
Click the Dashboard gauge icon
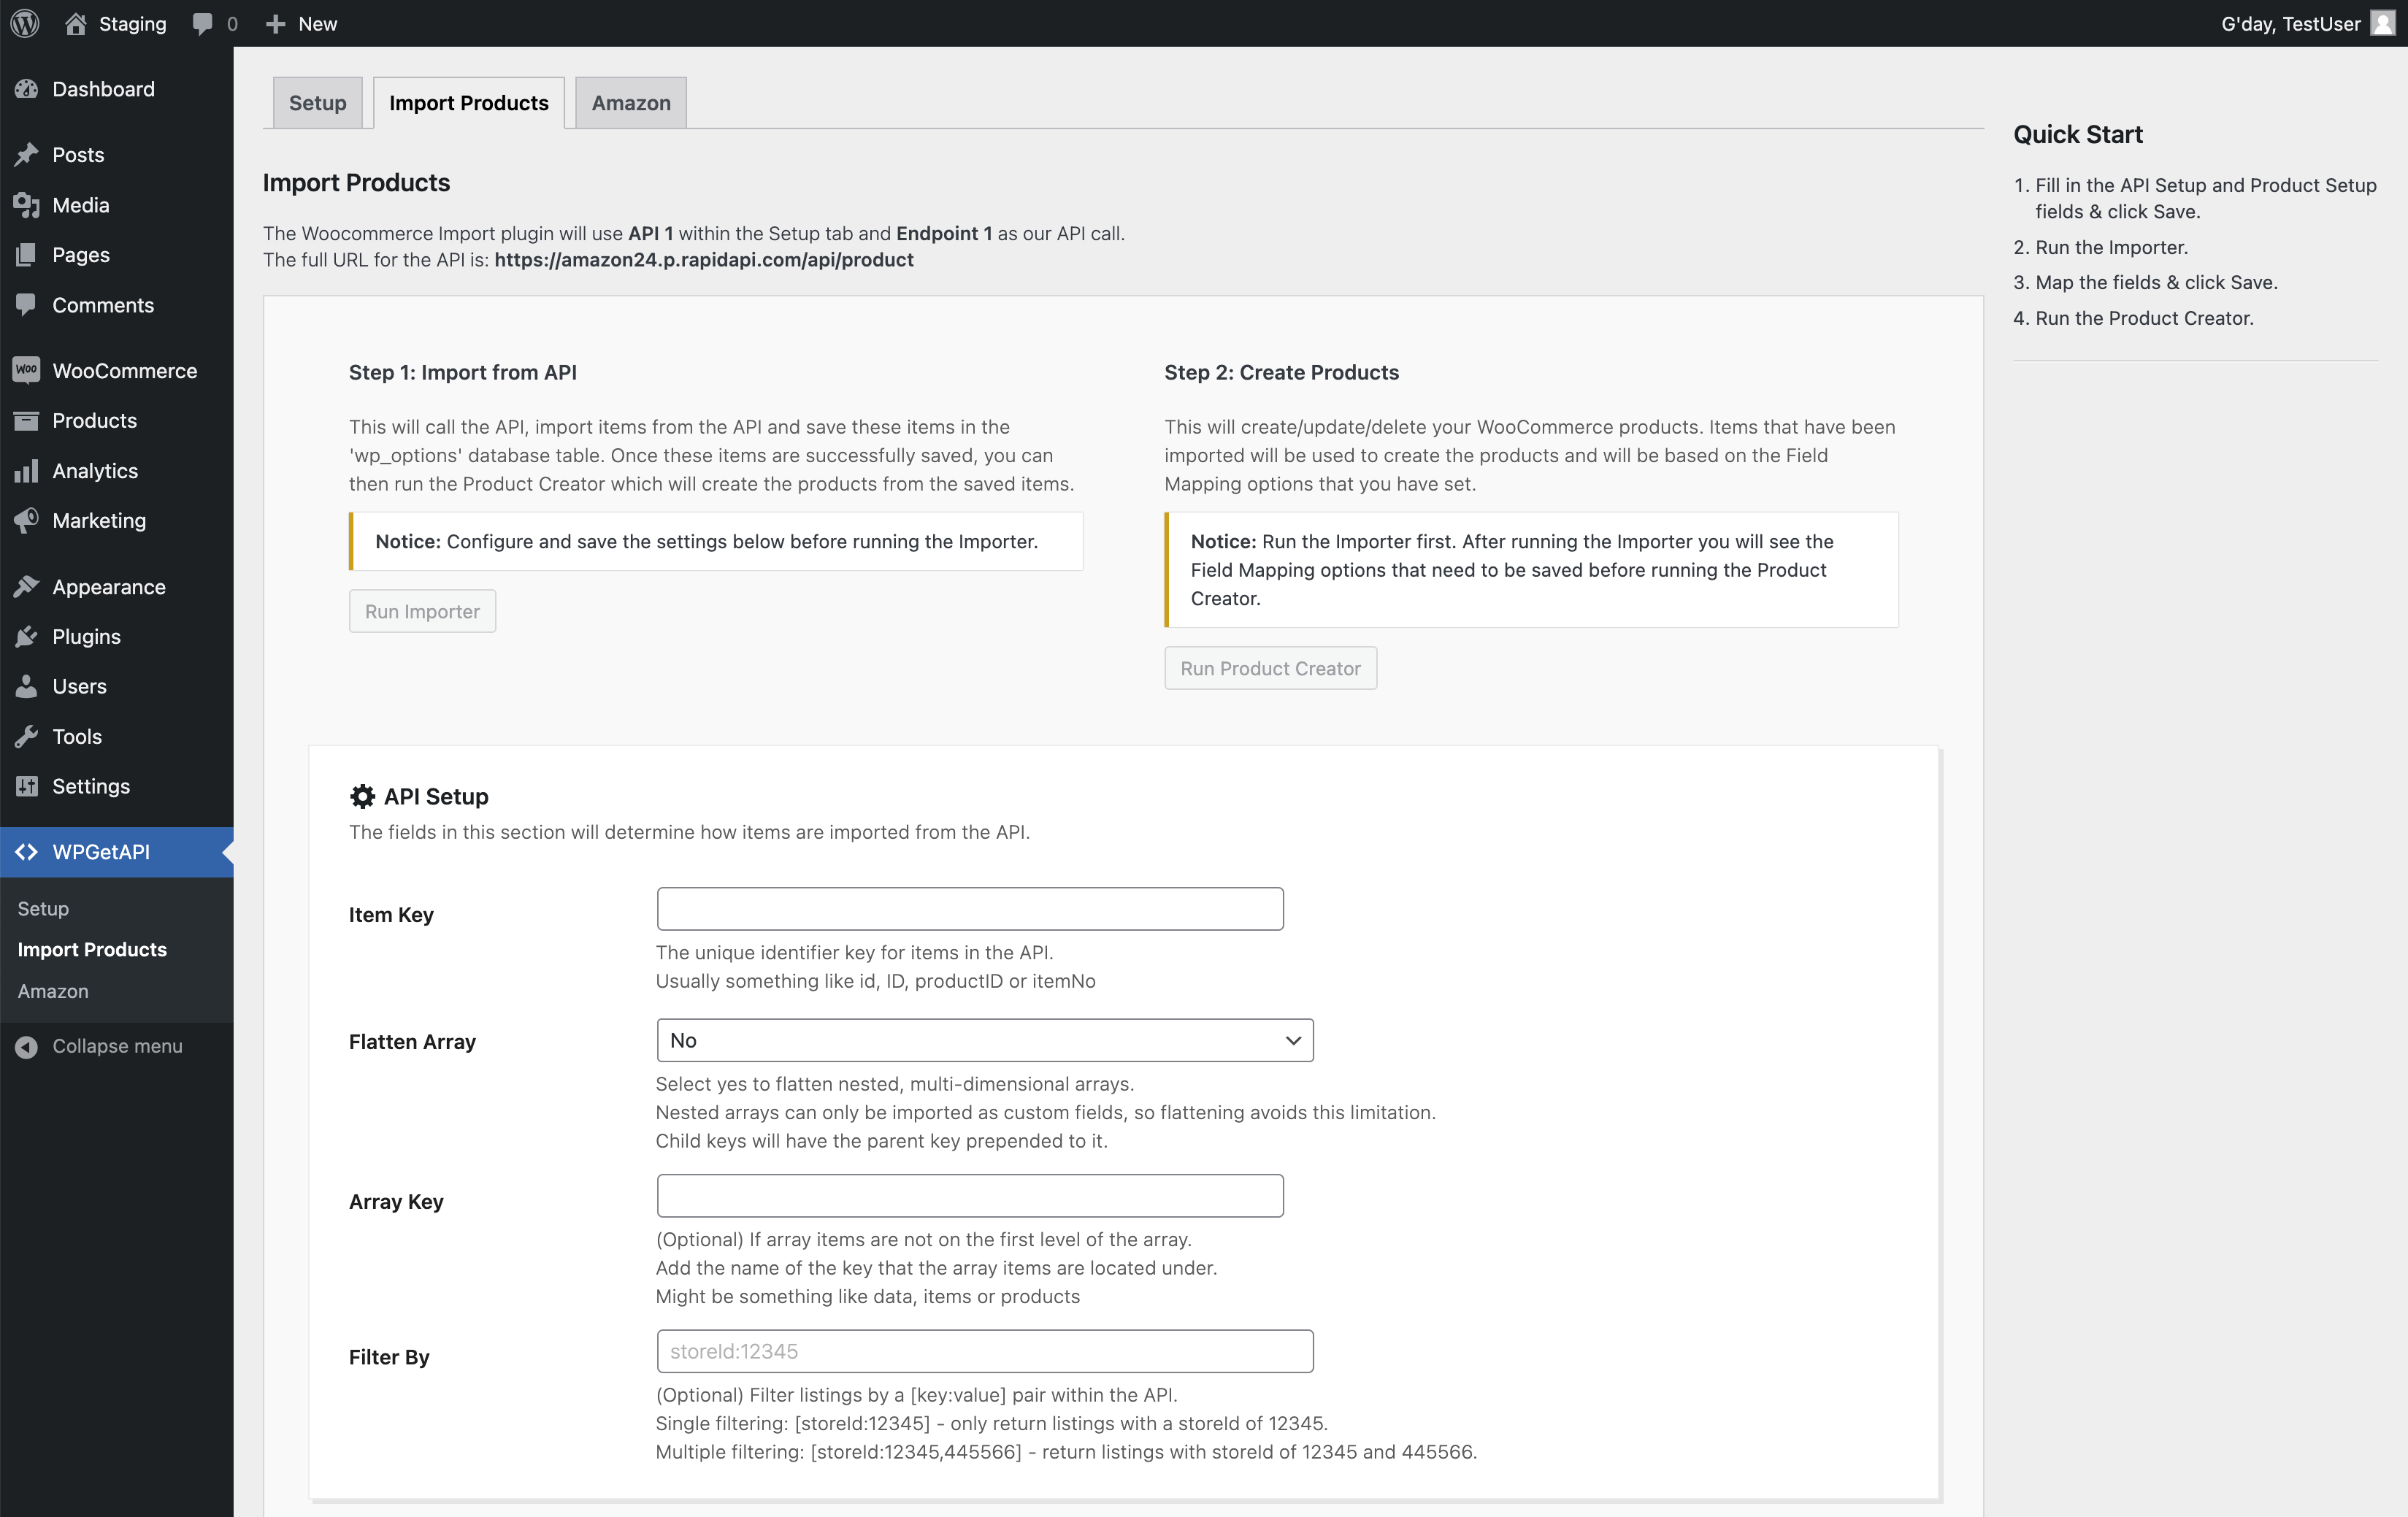[26, 89]
